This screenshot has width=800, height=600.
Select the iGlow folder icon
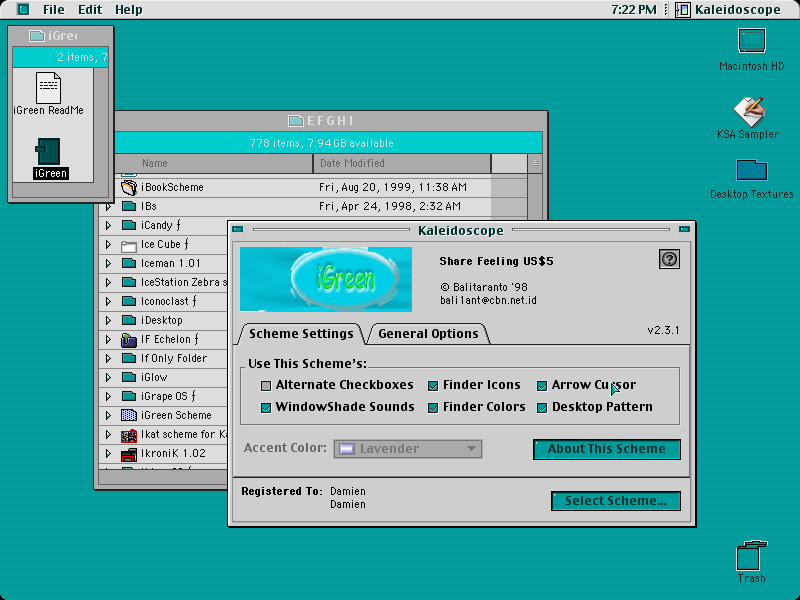click(129, 377)
